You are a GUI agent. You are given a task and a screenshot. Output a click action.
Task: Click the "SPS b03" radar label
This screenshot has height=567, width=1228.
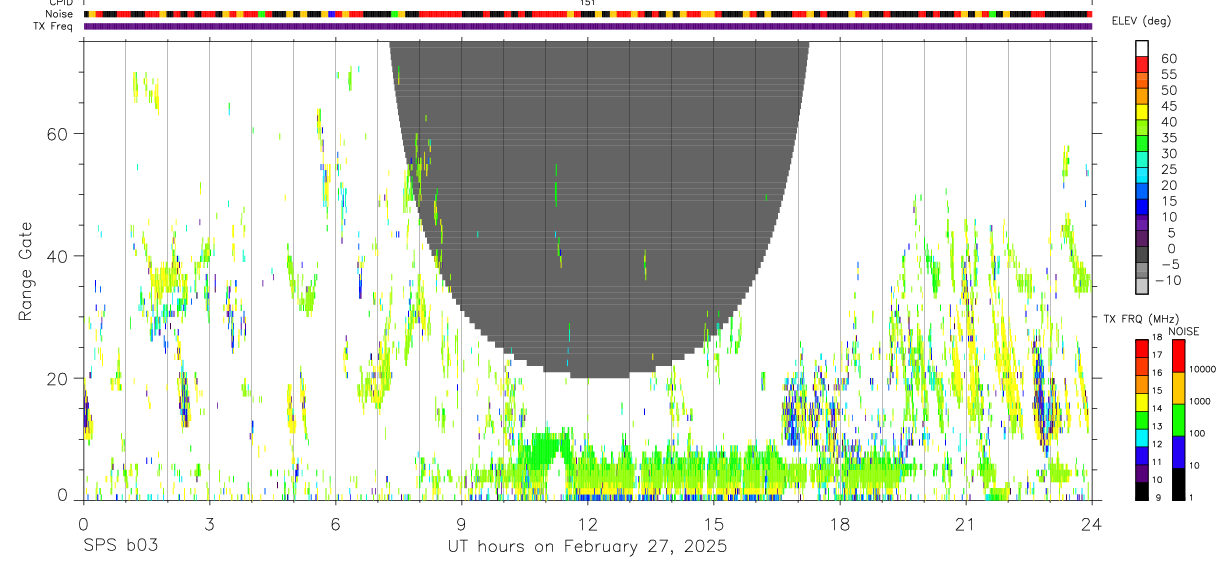coord(120,547)
